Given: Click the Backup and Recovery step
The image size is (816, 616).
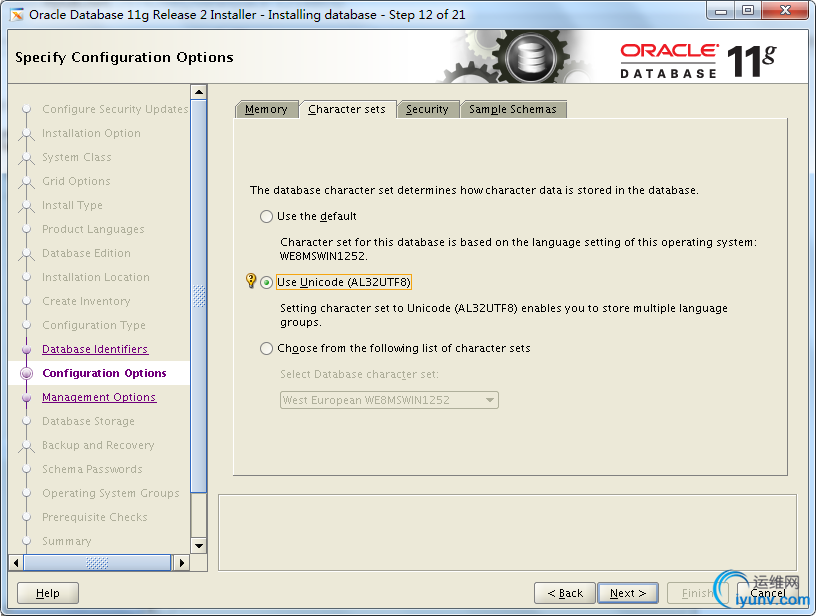Looking at the screenshot, I should coord(98,445).
